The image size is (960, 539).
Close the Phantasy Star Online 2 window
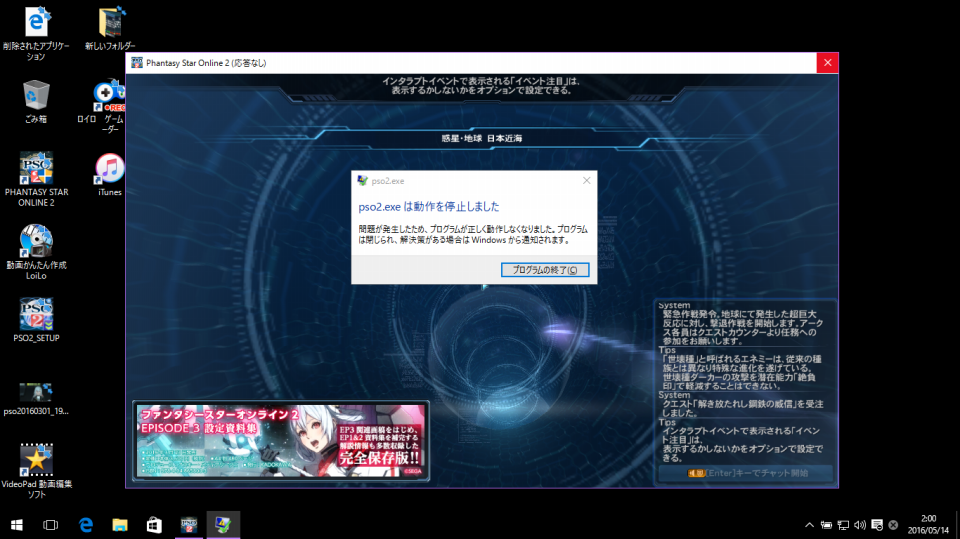[x=827, y=63]
